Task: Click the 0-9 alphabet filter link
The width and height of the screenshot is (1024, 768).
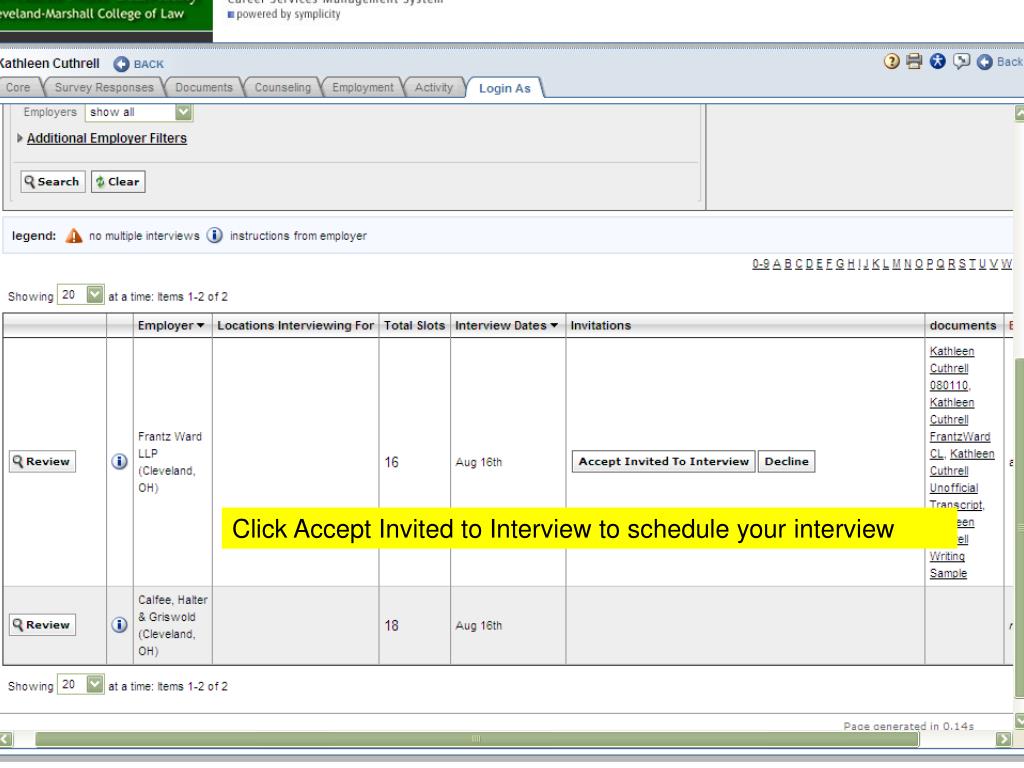Action: pos(760,264)
